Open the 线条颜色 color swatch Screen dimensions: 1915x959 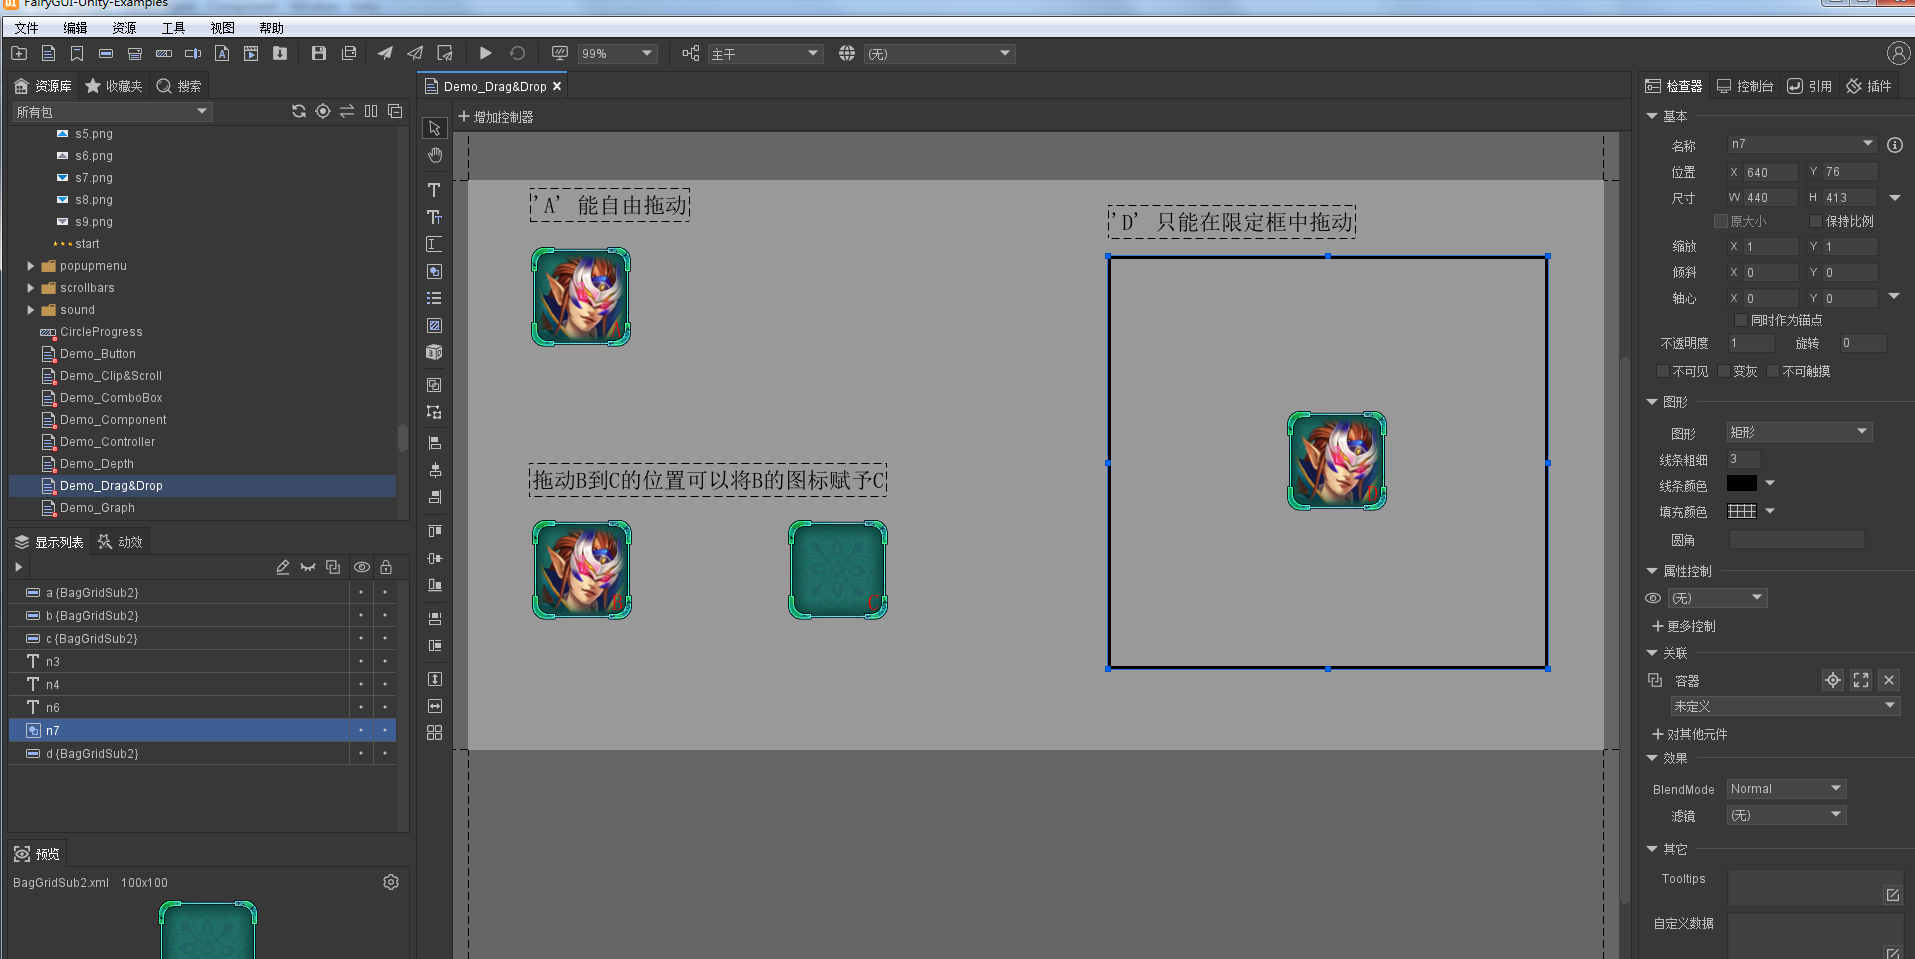click(x=1743, y=483)
